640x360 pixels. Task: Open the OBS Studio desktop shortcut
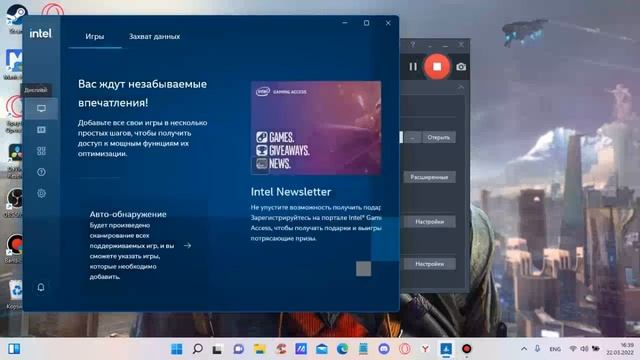[x=15, y=201]
